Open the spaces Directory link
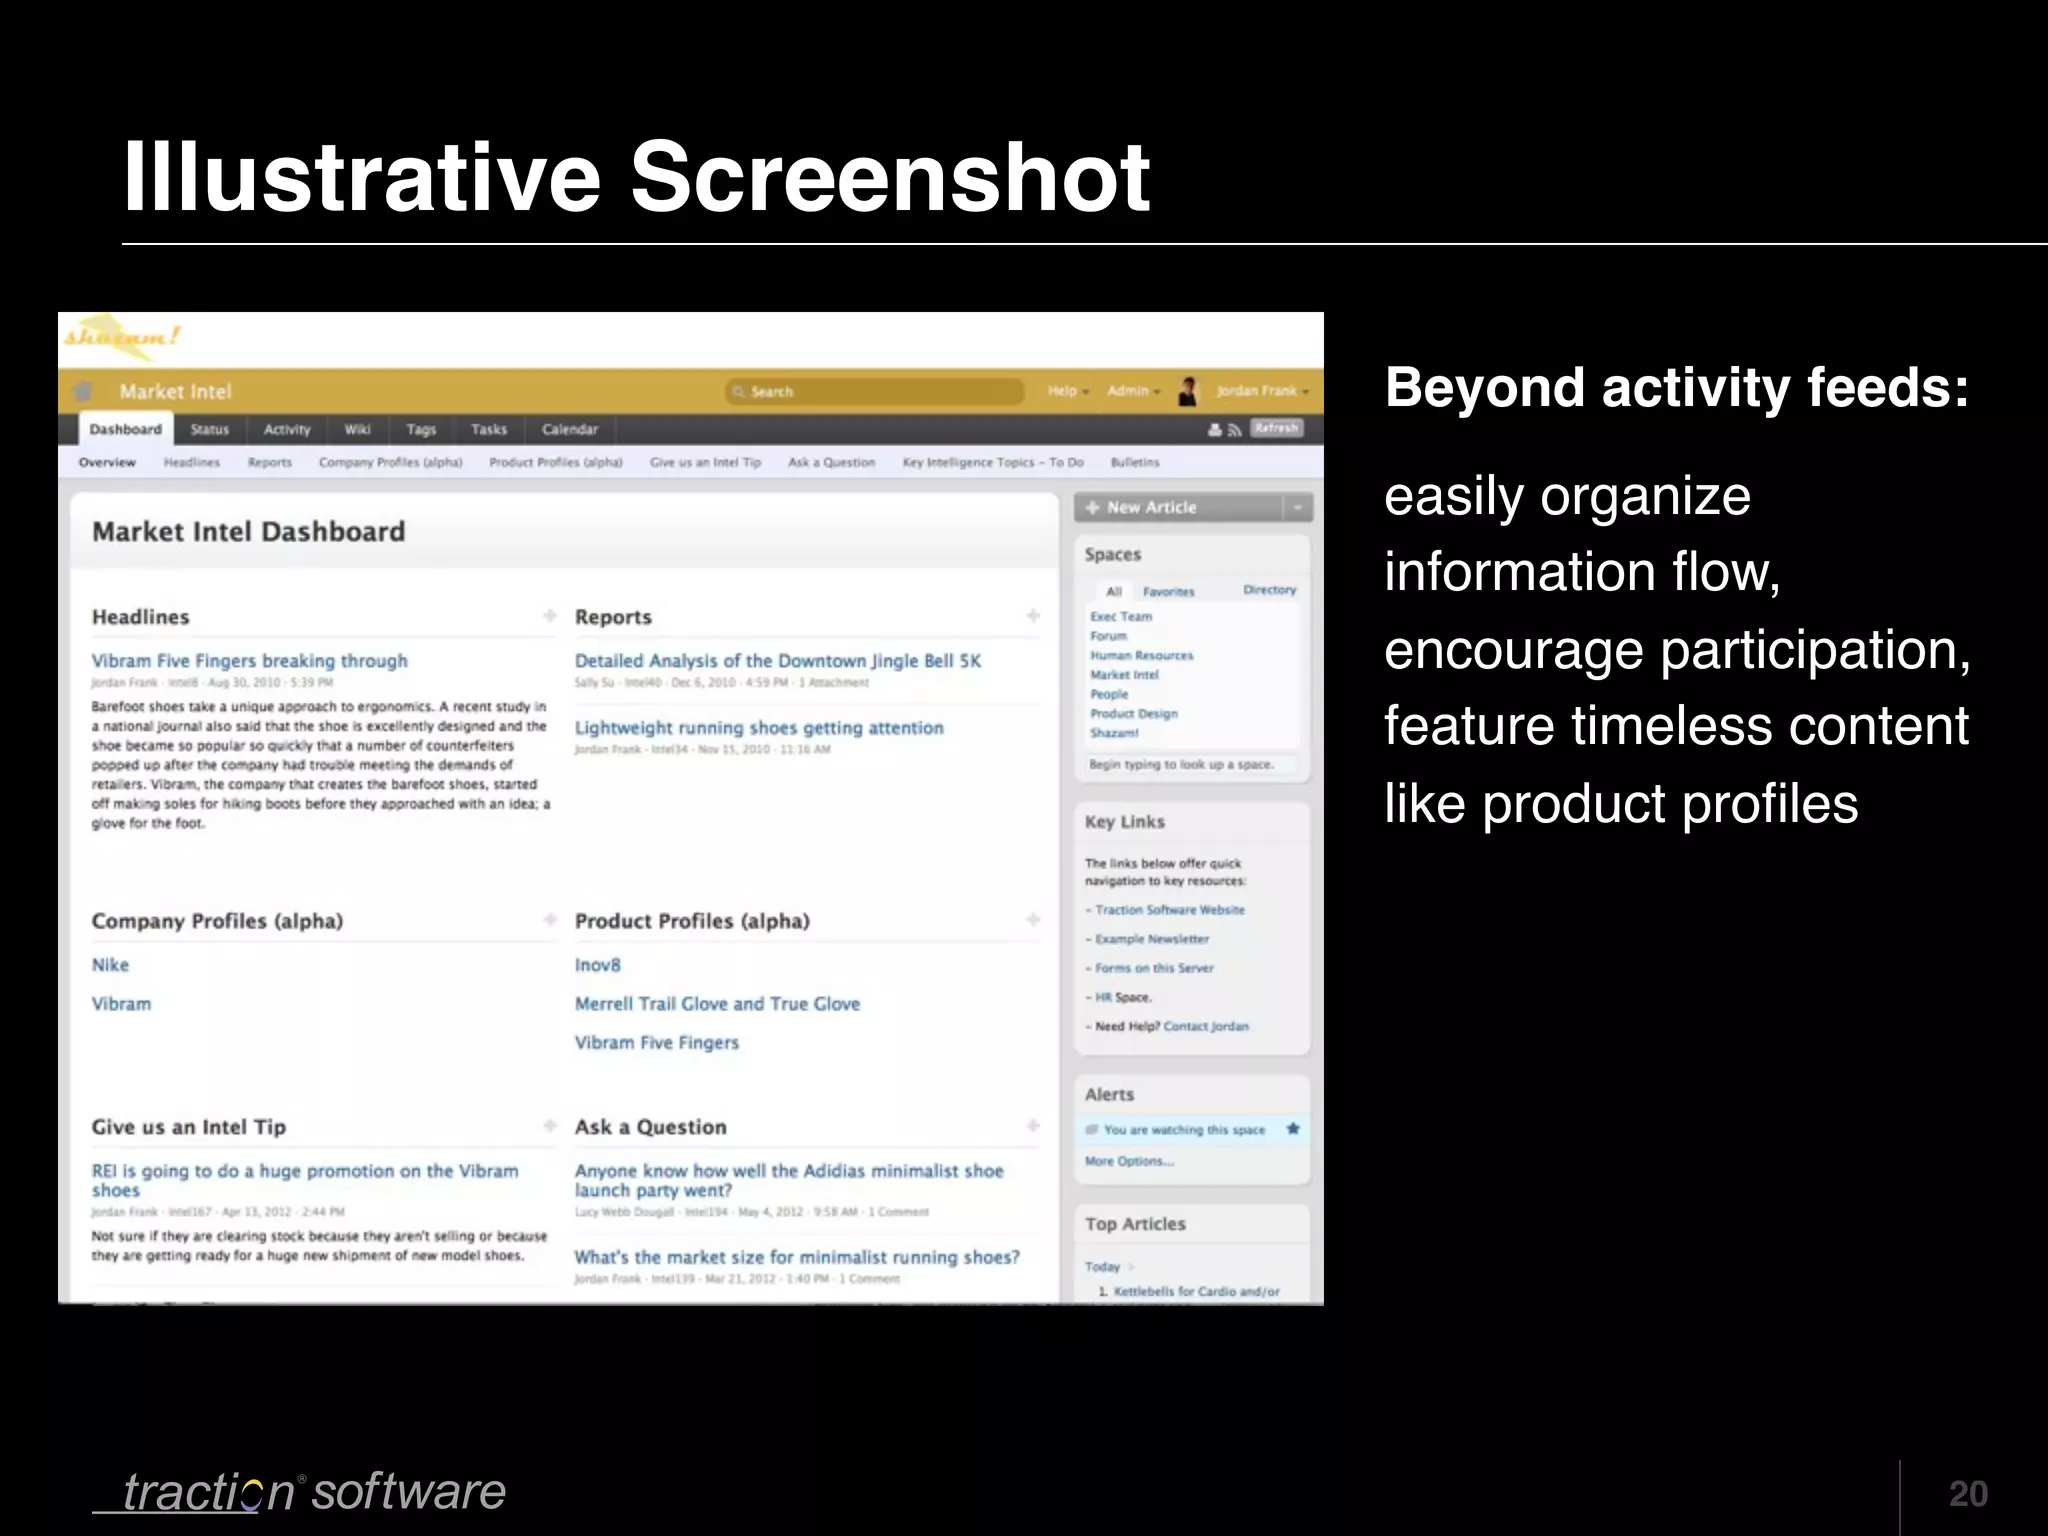2048x1536 pixels. (1270, 590)
